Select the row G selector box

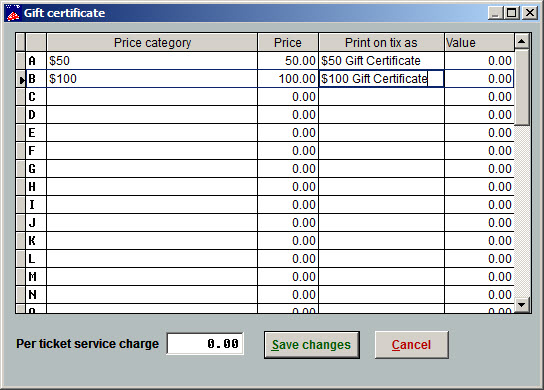click(x=21, y=169)
